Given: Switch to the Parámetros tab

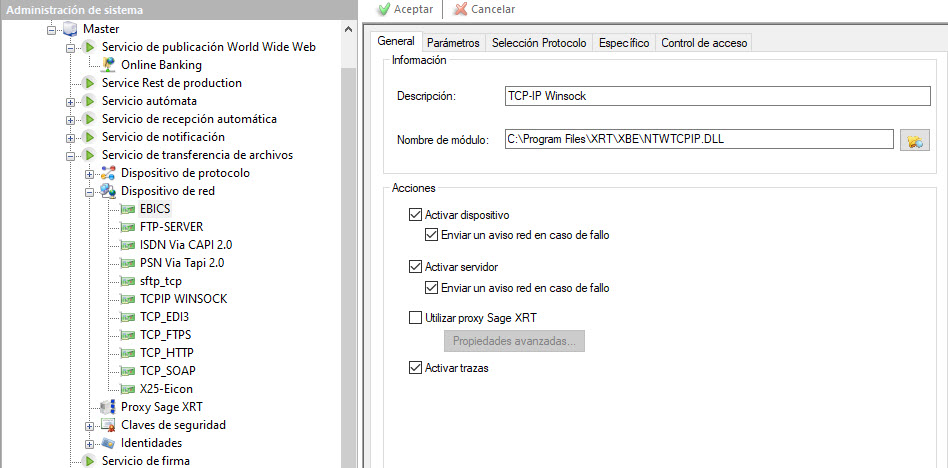Looking at the screenshot, I should click(453, 43).
